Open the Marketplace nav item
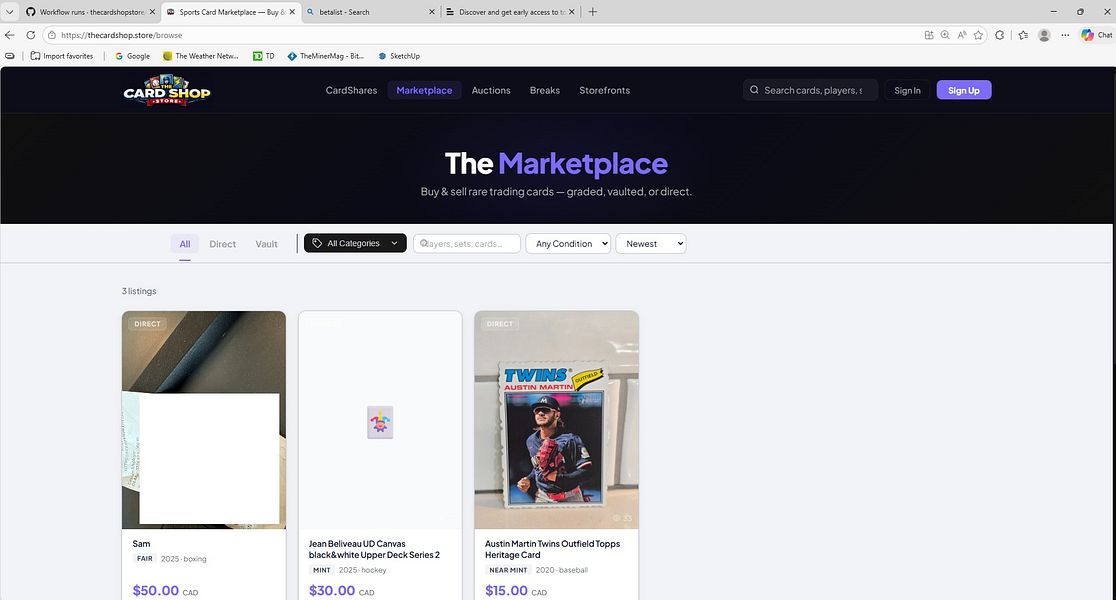Screen dimensions: 1116x600 (424, 90)
